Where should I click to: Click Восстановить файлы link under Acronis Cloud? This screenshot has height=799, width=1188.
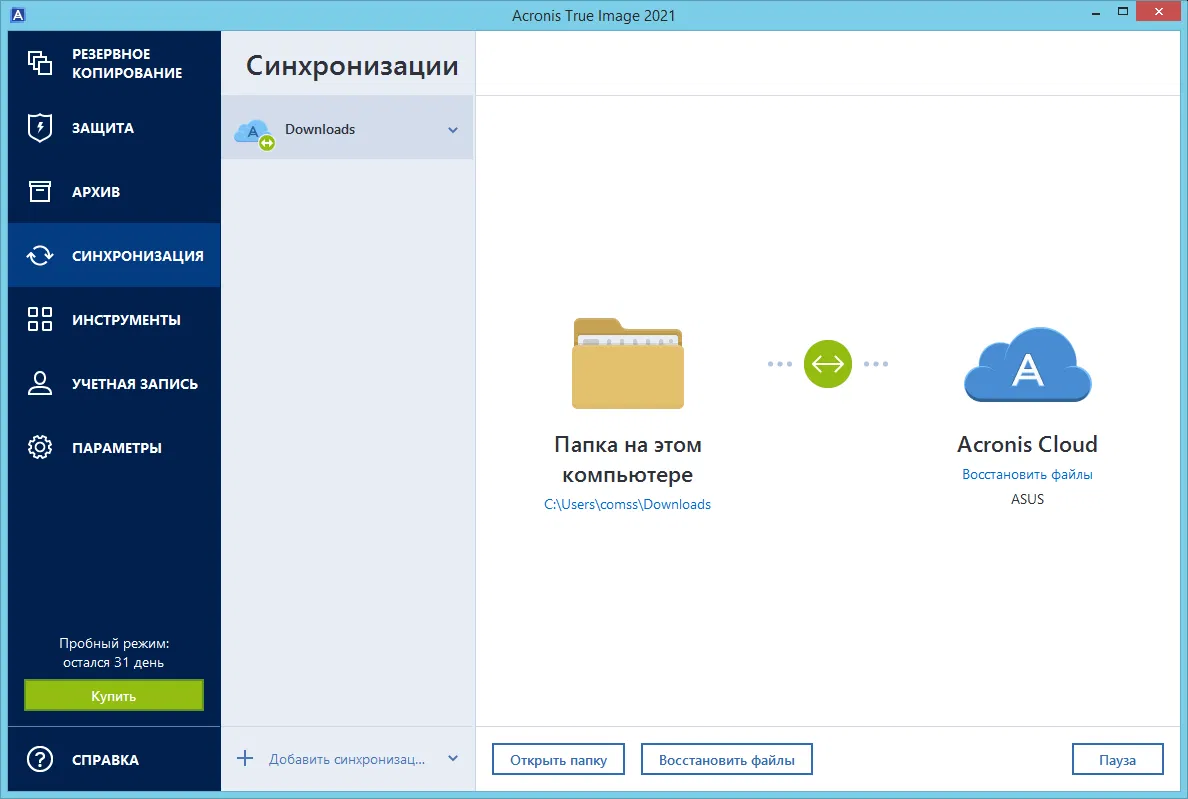[x=1027, y=475]
